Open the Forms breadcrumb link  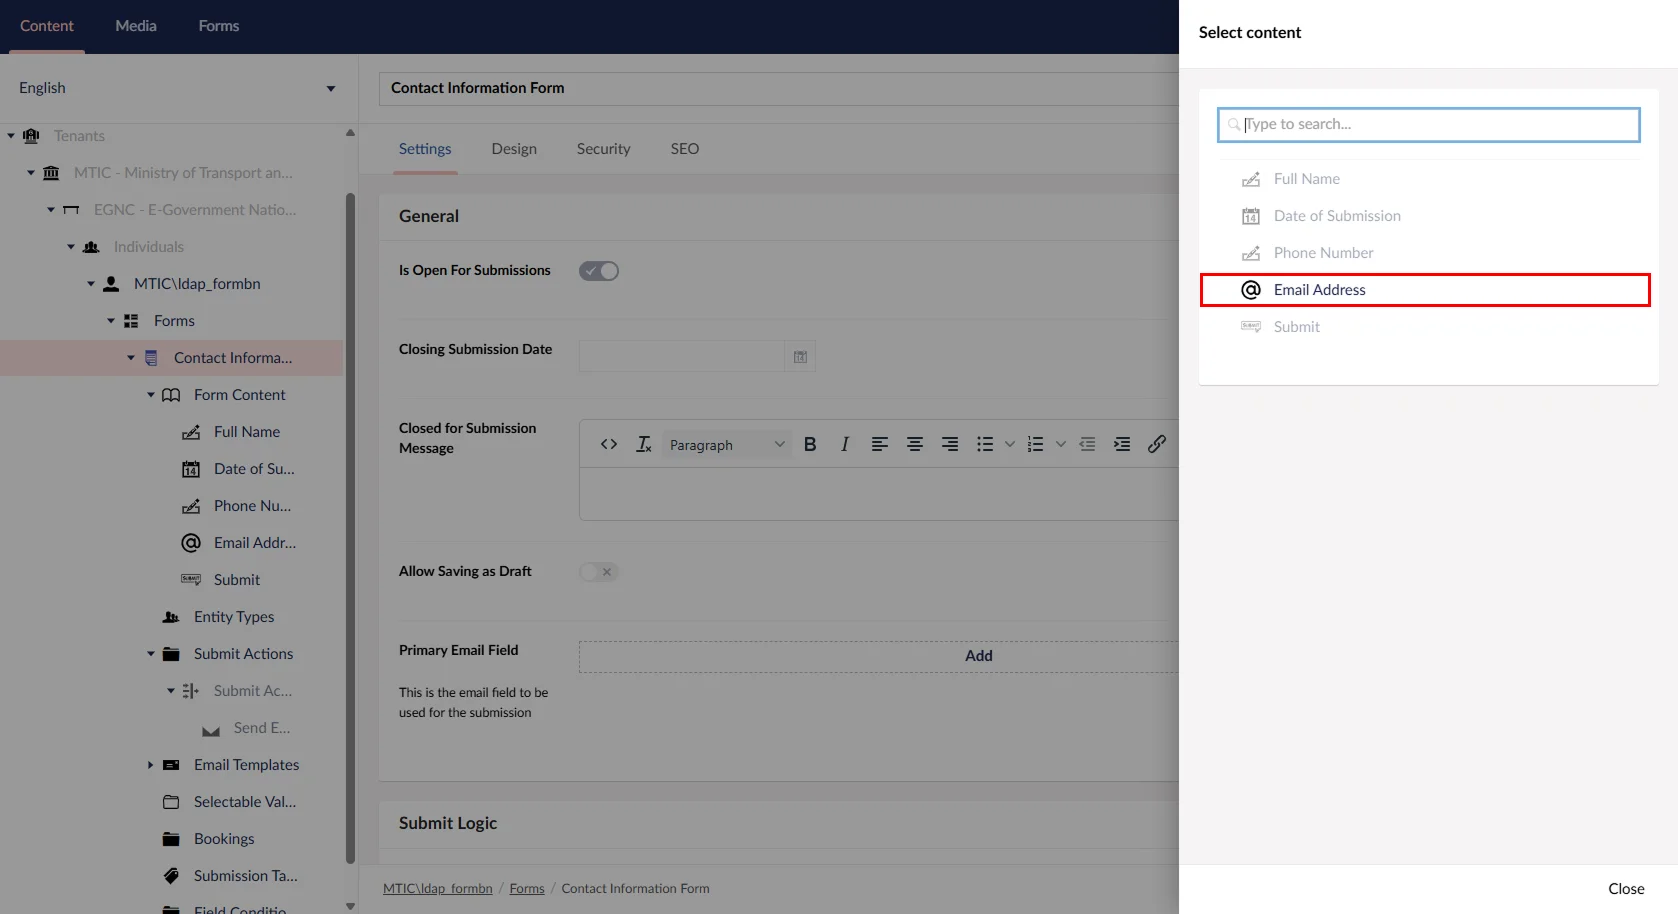coord(527,889)
